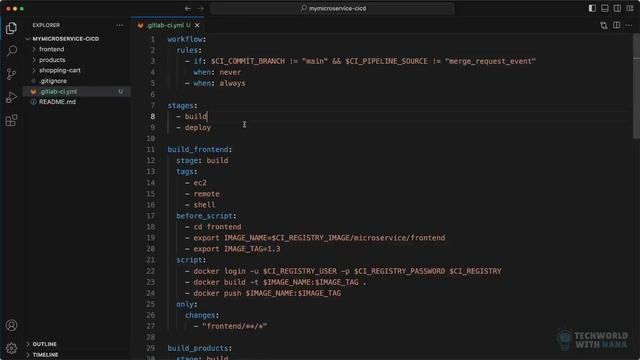
Task: Click 'changes:' on line 26
Action: pos(202,315)
